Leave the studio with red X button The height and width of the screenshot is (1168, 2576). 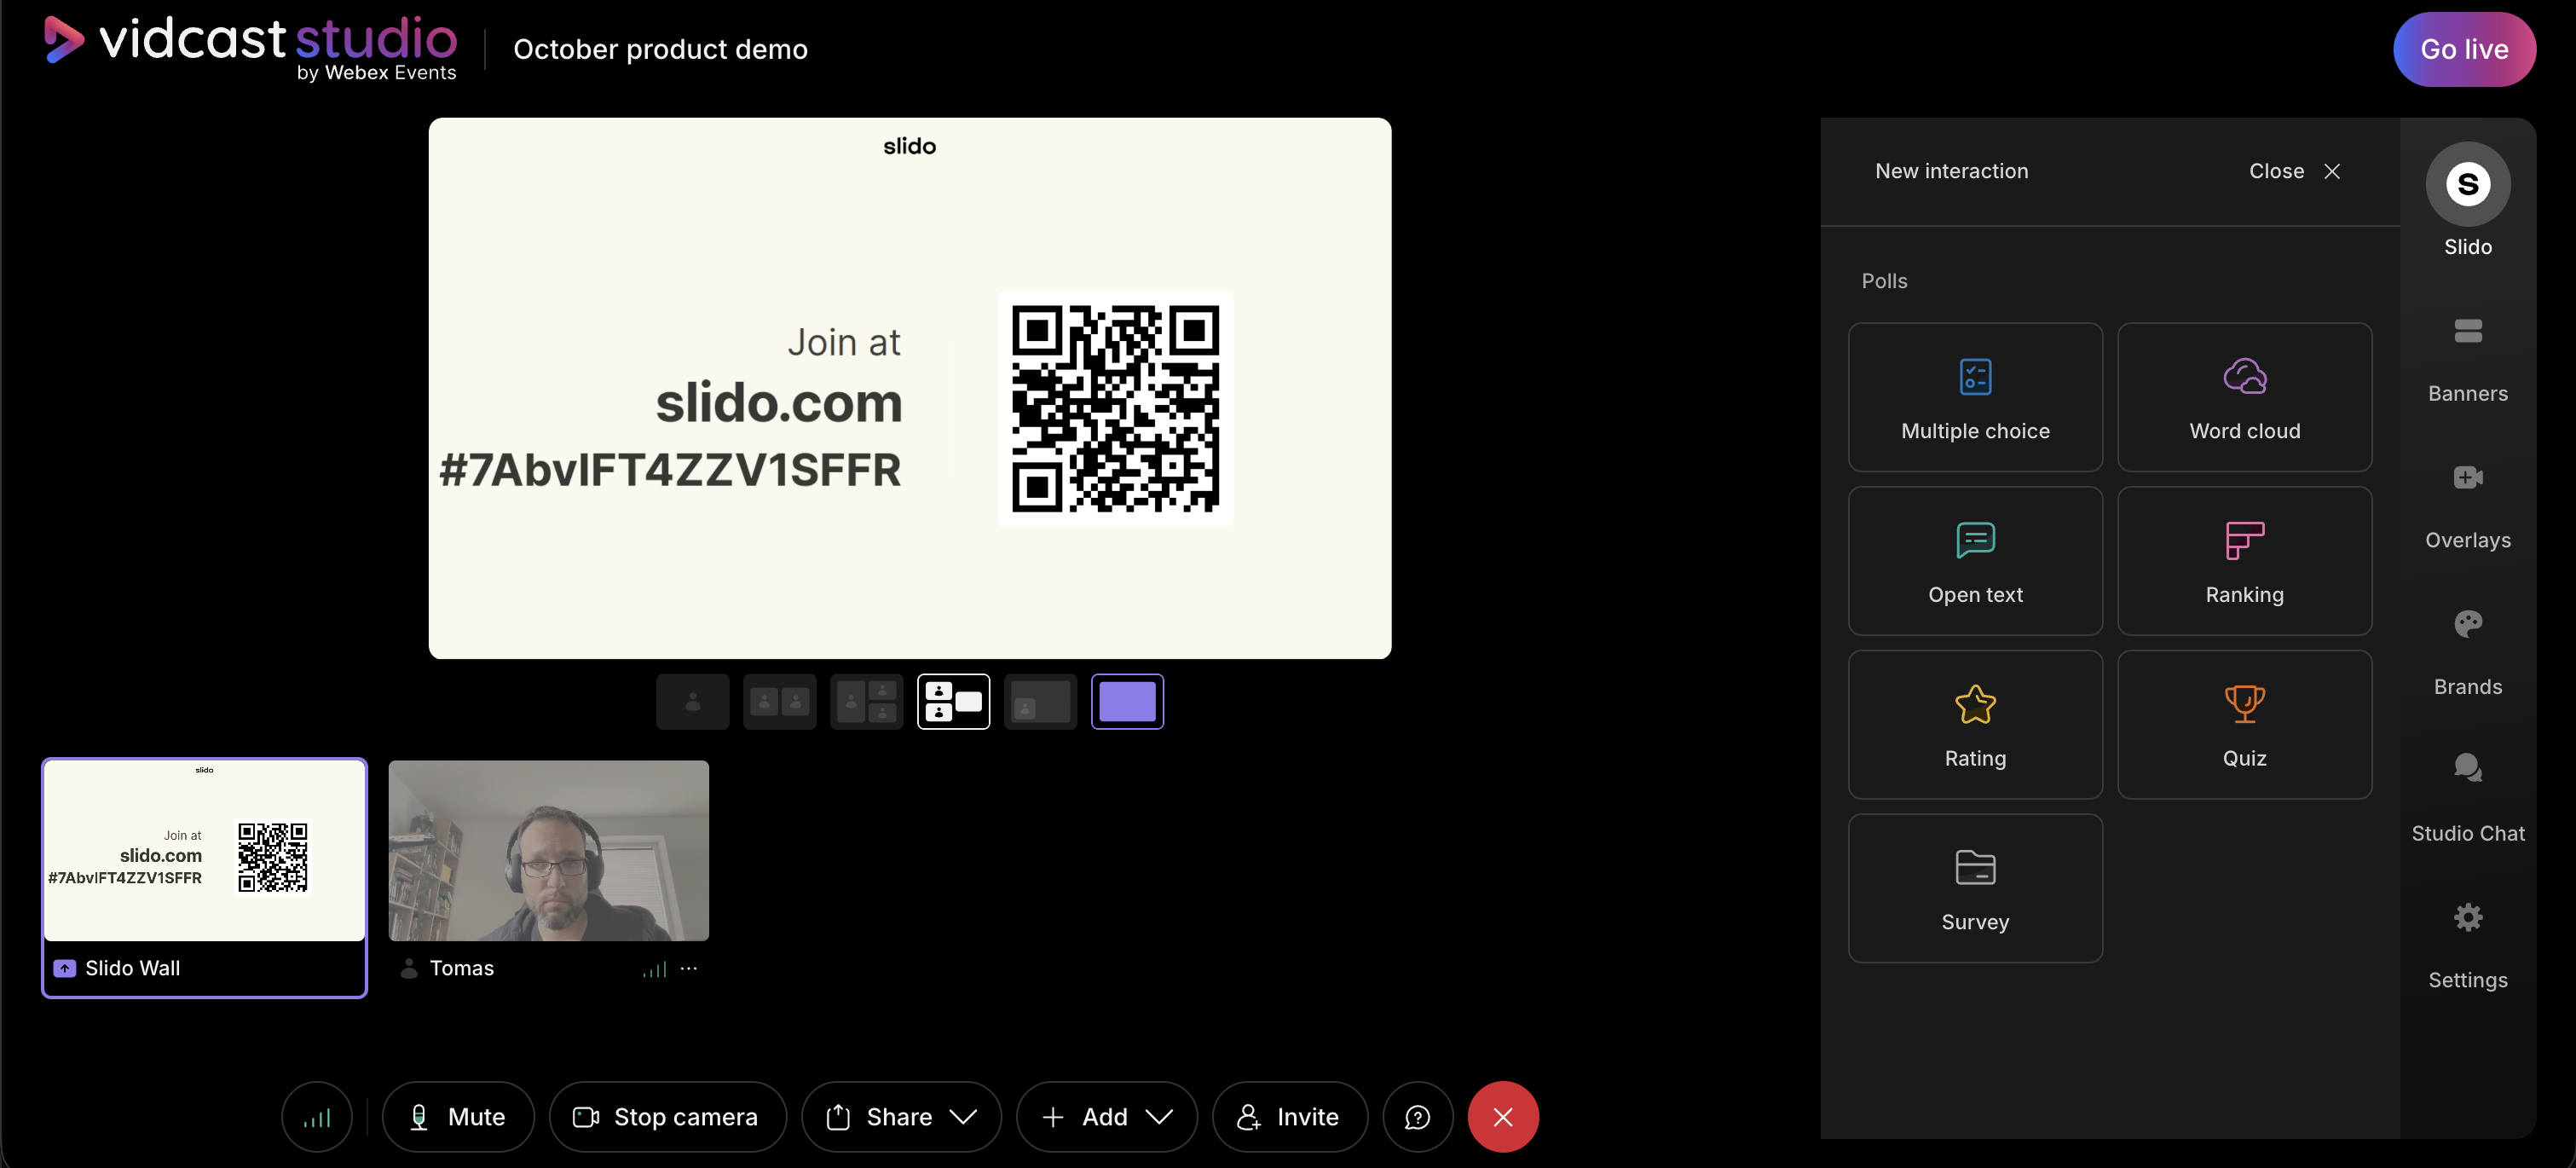tap(1503, 1117)
